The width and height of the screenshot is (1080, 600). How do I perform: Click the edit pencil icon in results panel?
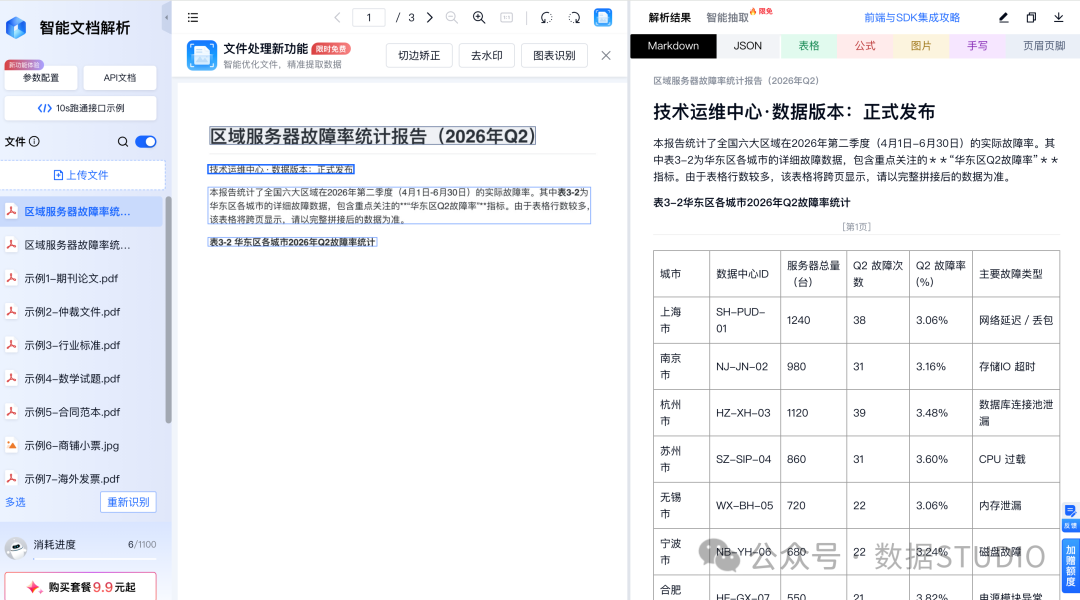(x=1004, y=17)
